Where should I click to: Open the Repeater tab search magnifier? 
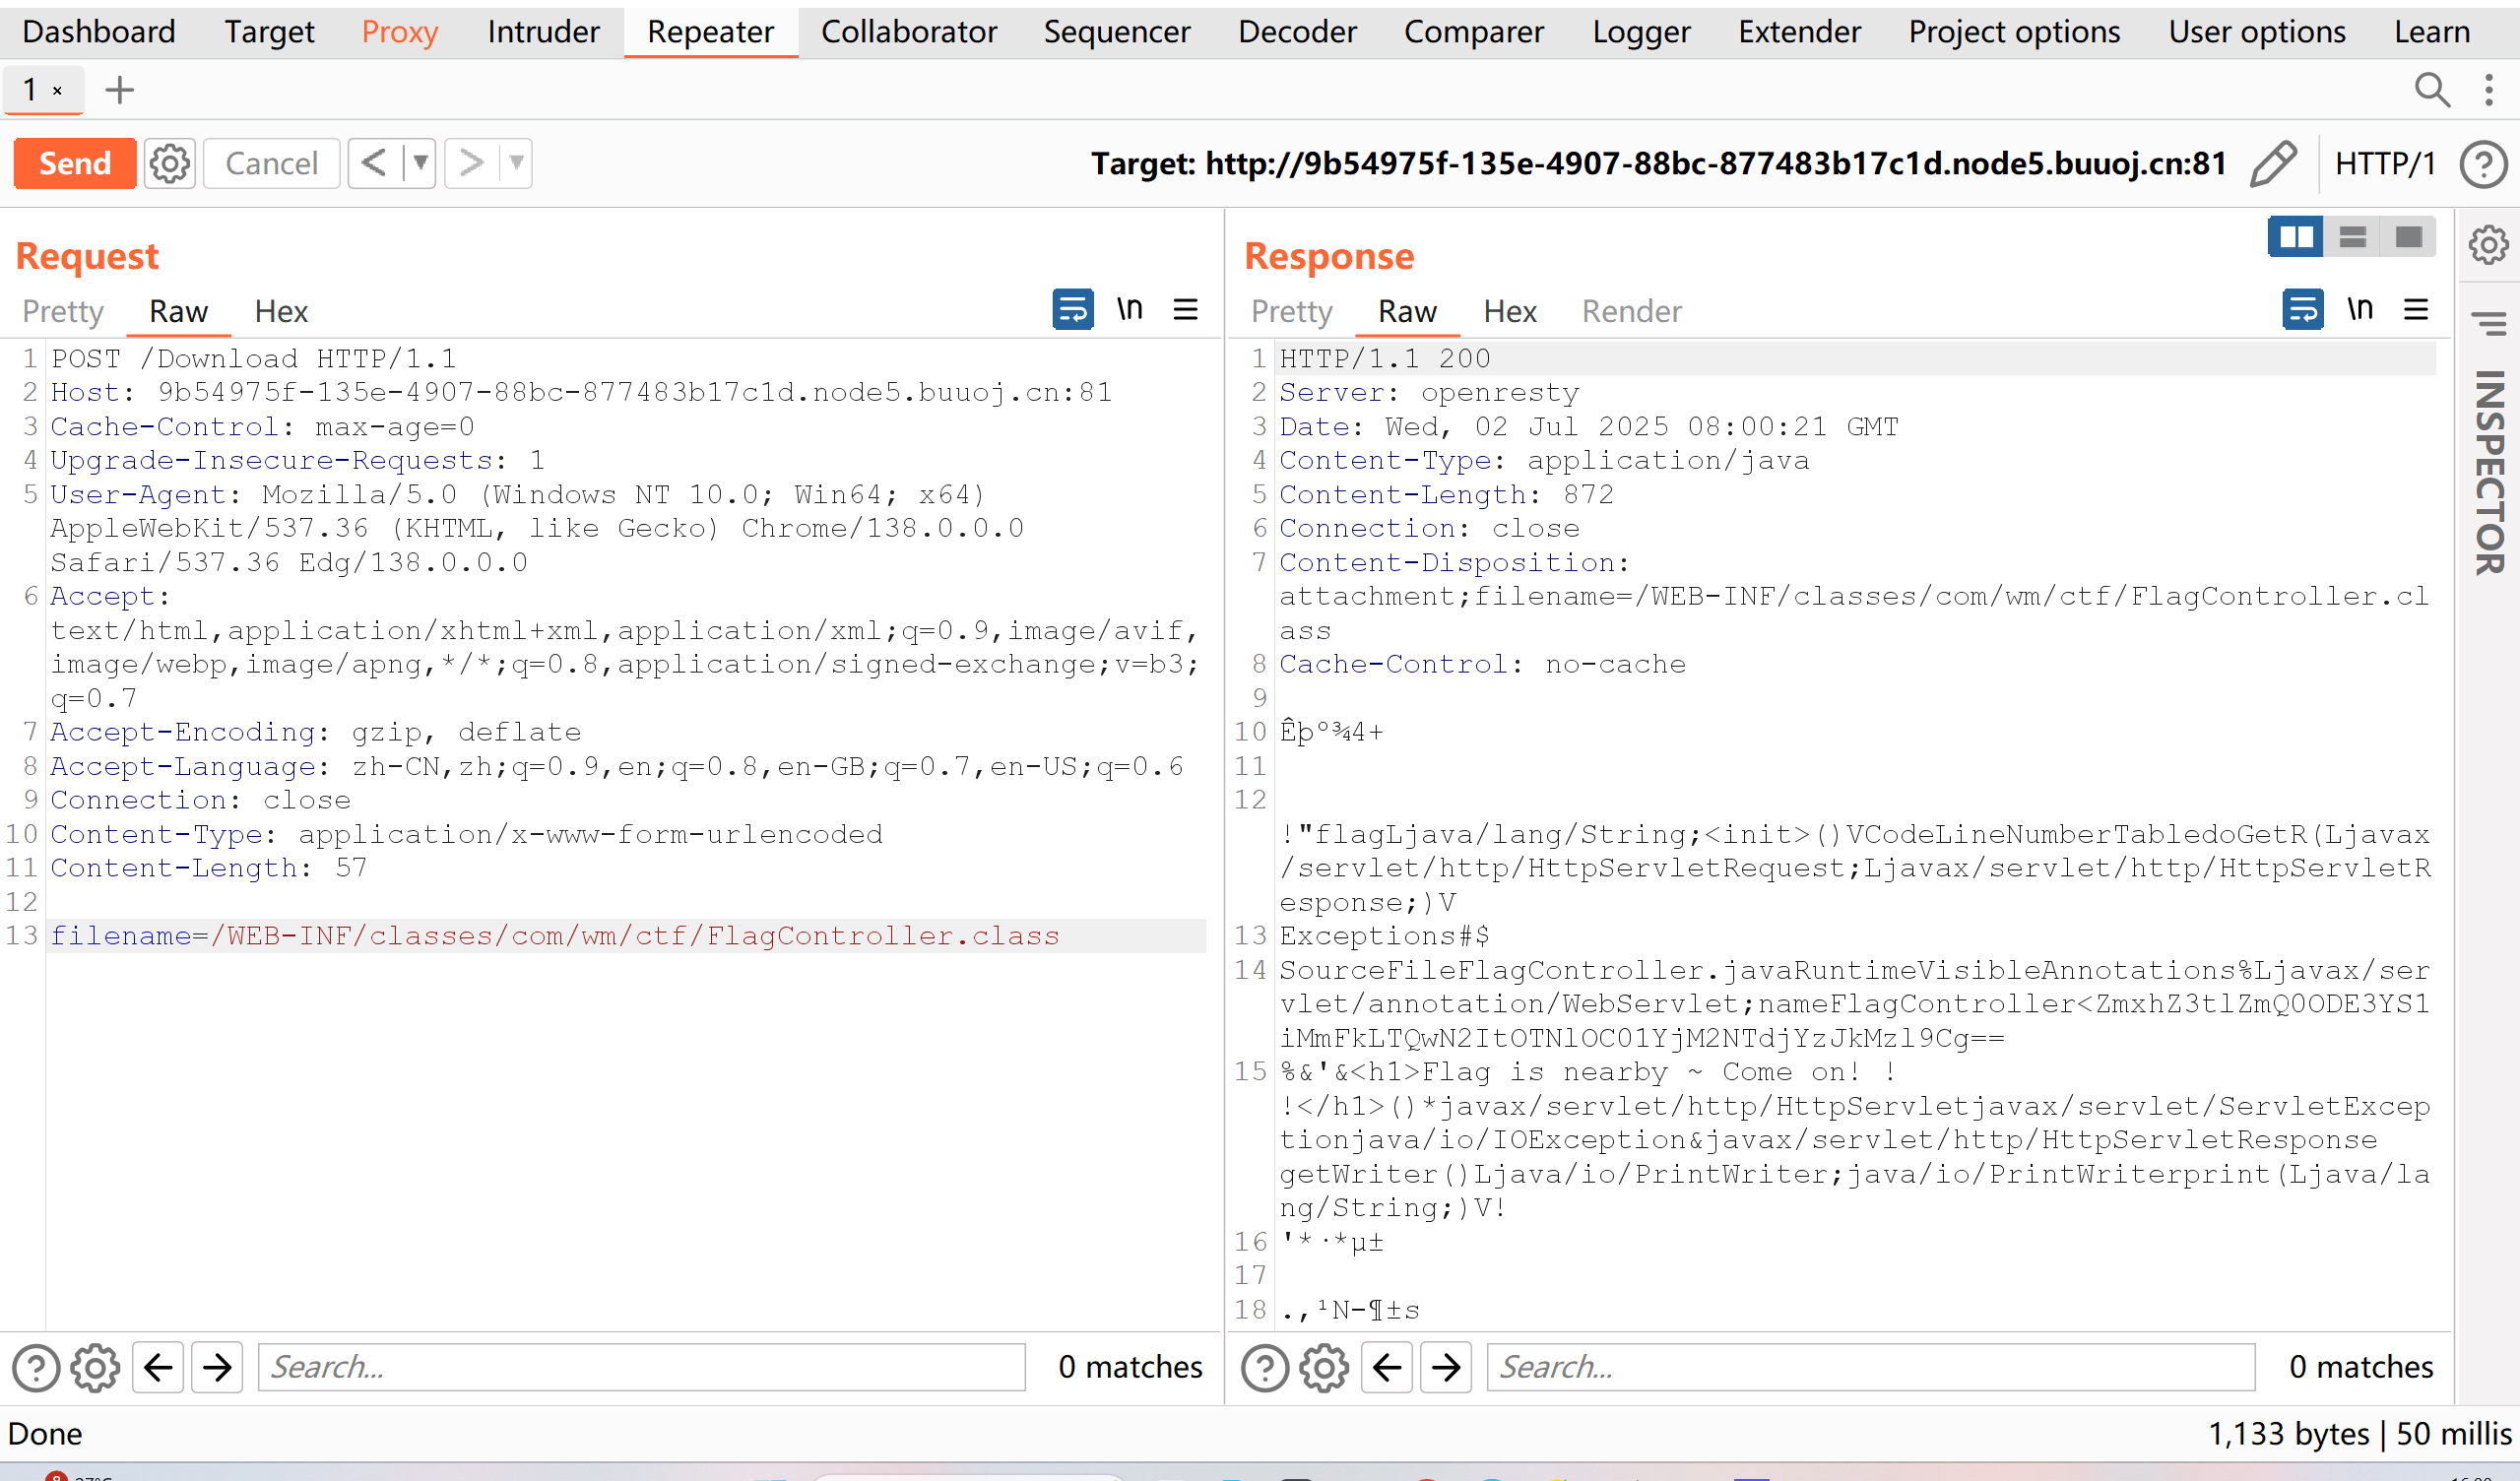click(2431, 90)
